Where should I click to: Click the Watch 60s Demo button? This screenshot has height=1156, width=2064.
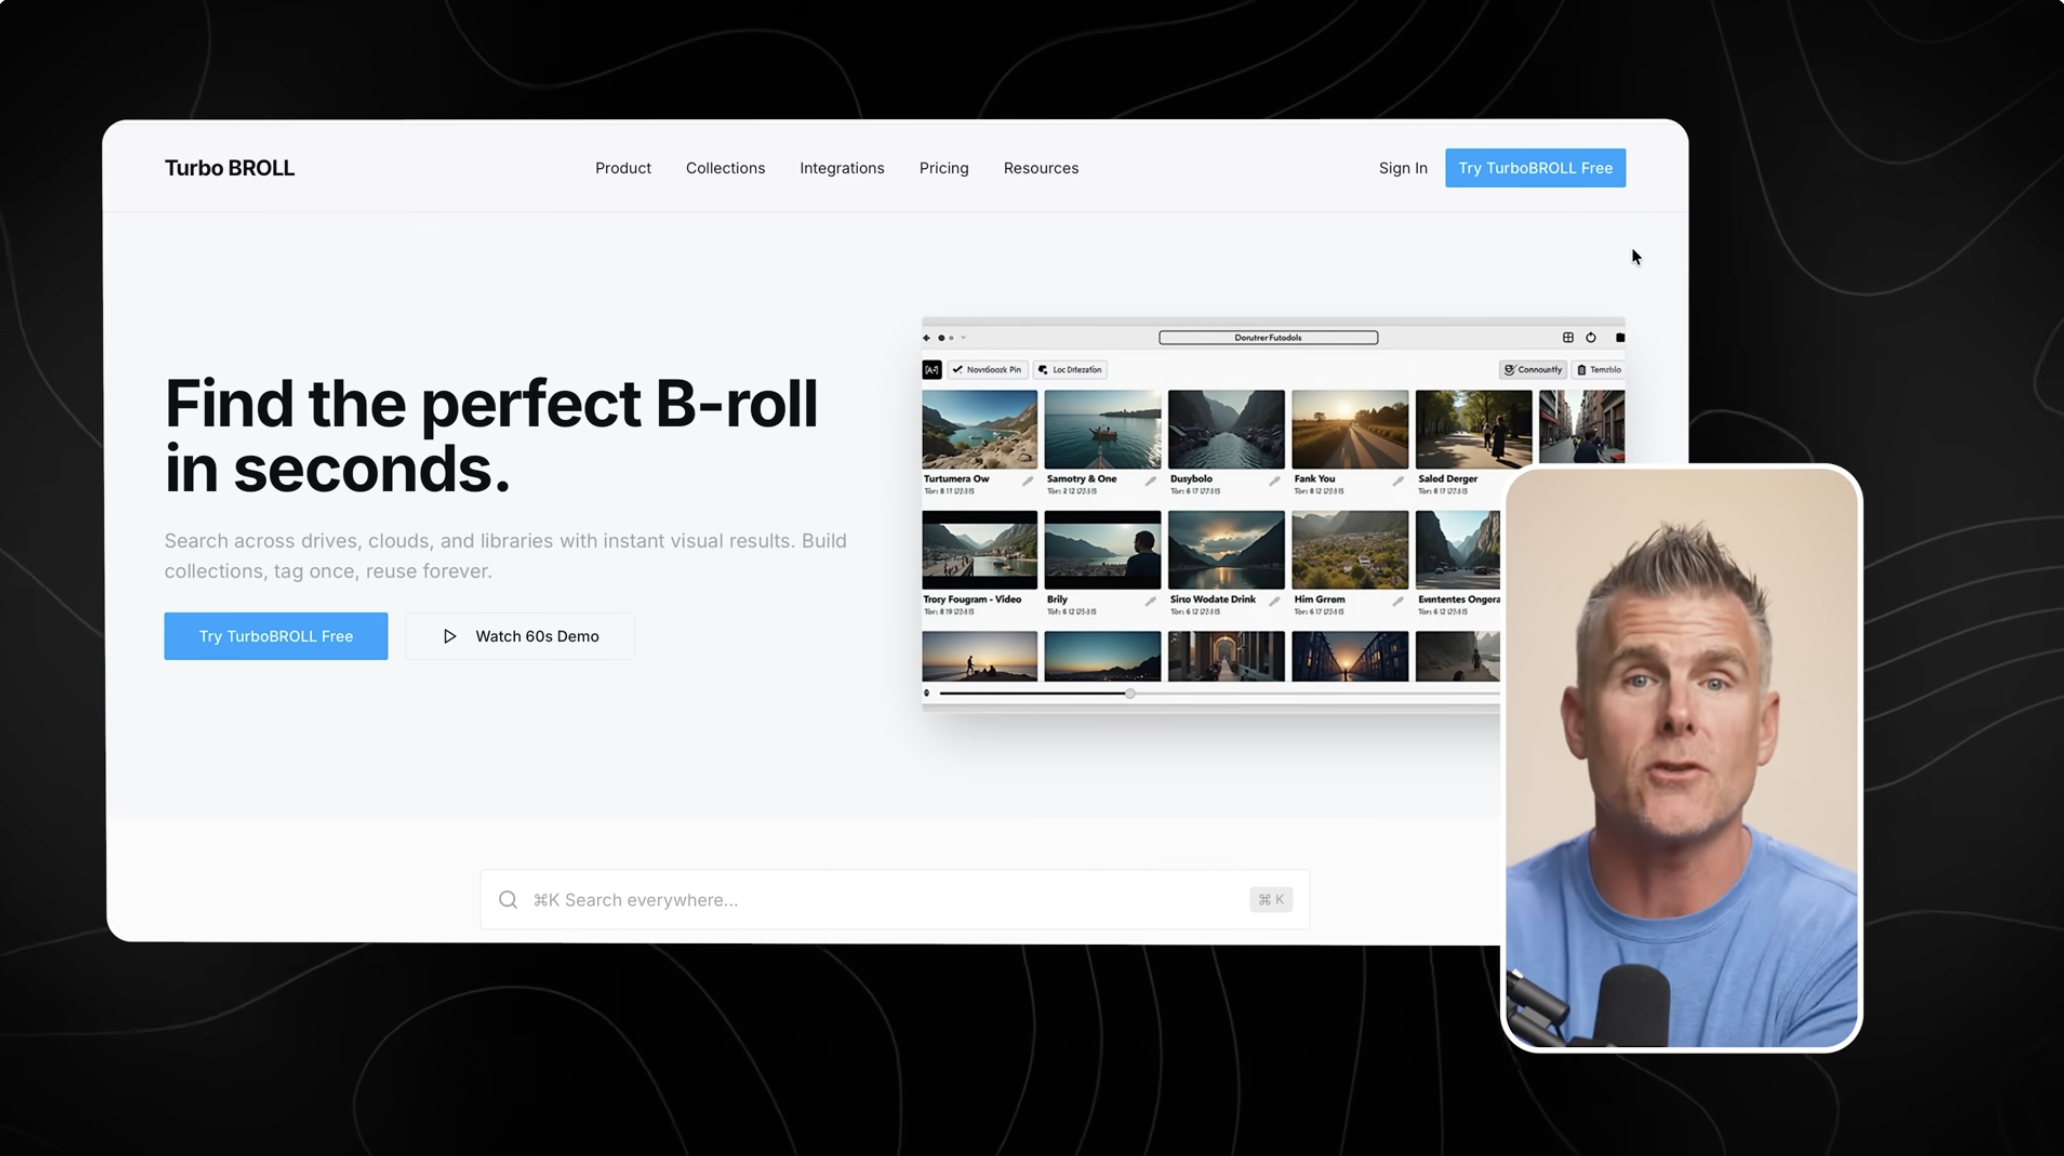click(x=520, y=636)
